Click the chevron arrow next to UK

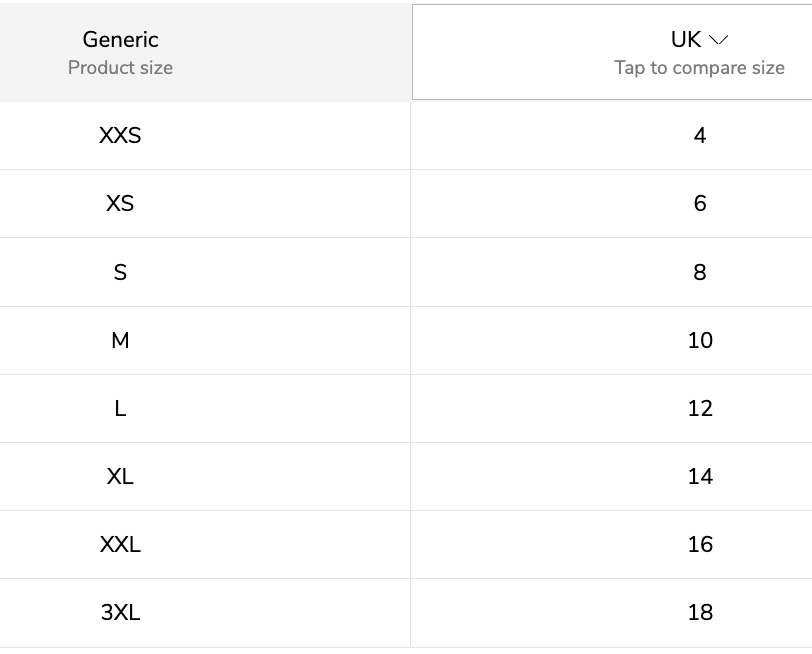[x=718, y=40]
